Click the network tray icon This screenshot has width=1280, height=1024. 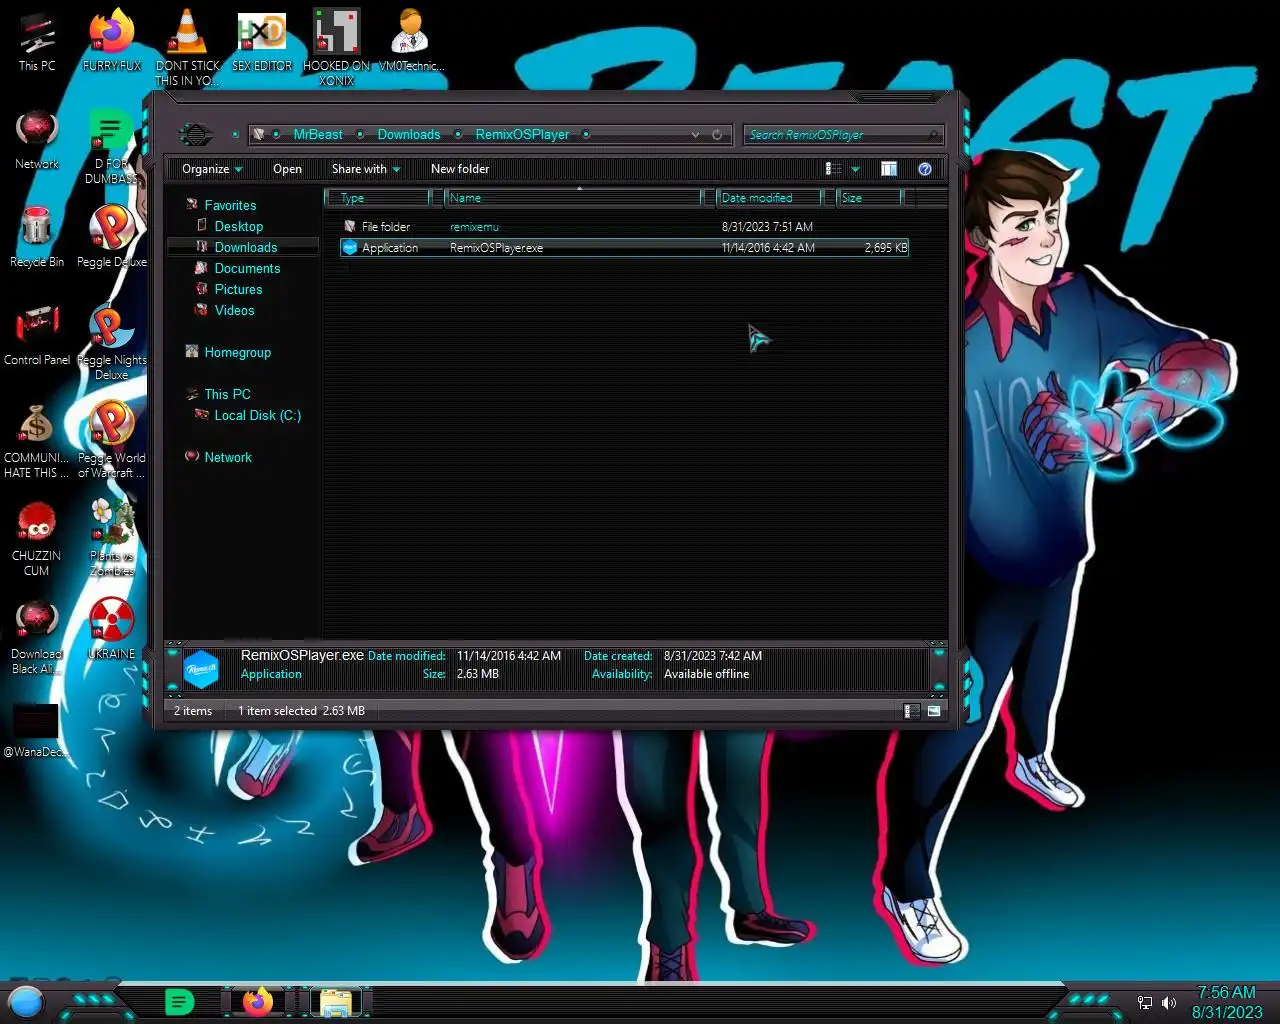(1145, 1002)
